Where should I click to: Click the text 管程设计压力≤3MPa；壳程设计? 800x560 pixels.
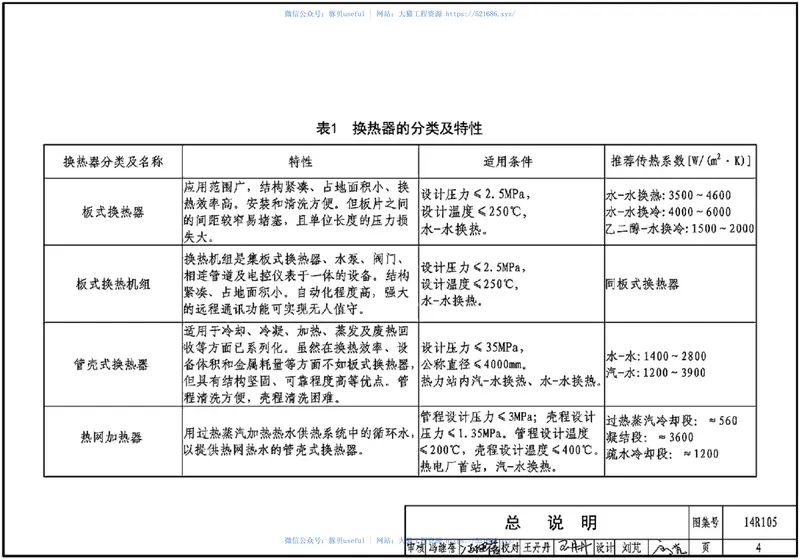click(x=508, y=417)
